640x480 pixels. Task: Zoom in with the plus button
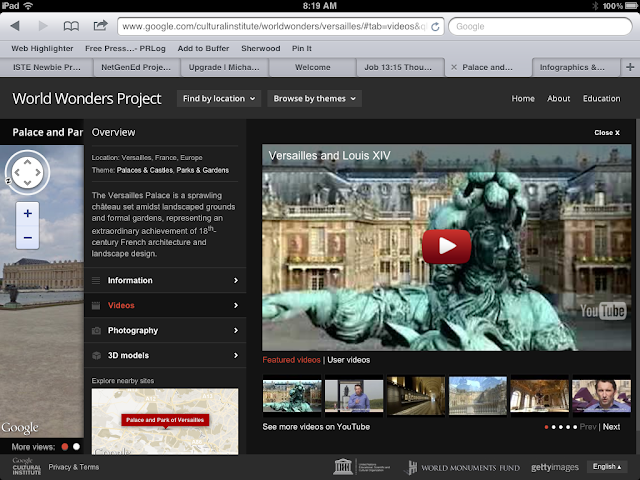28,213
